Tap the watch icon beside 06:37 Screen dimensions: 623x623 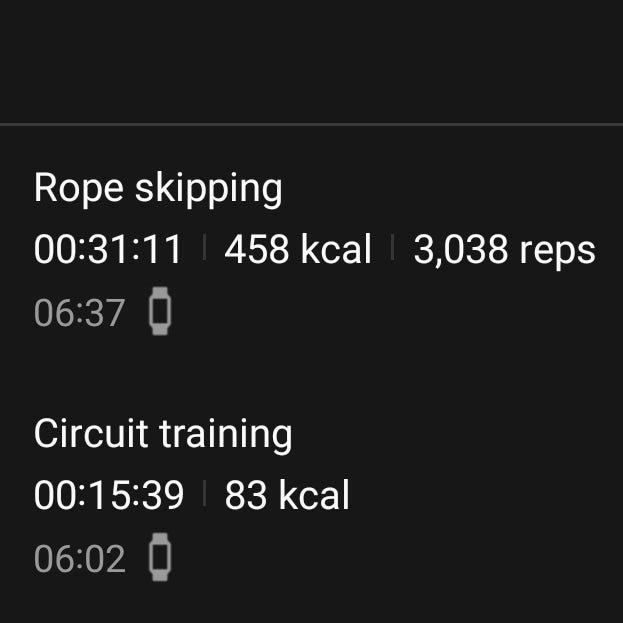160,312
